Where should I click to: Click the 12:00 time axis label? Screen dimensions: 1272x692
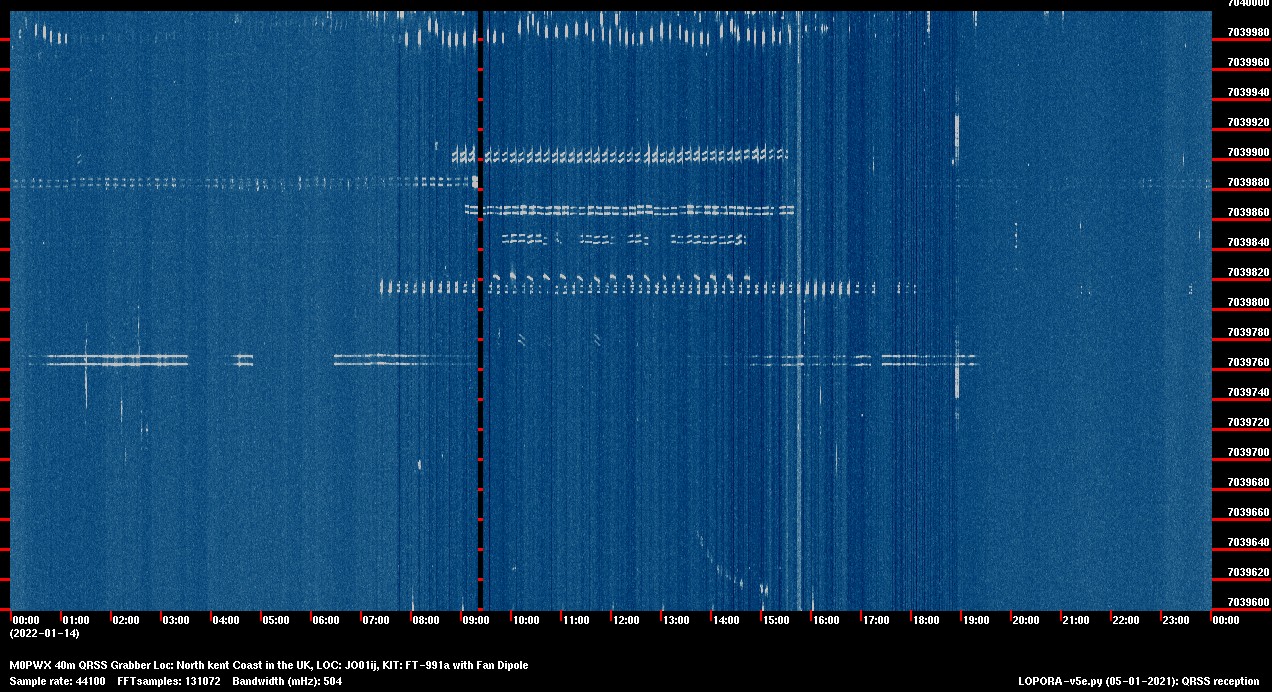(626, 620)
